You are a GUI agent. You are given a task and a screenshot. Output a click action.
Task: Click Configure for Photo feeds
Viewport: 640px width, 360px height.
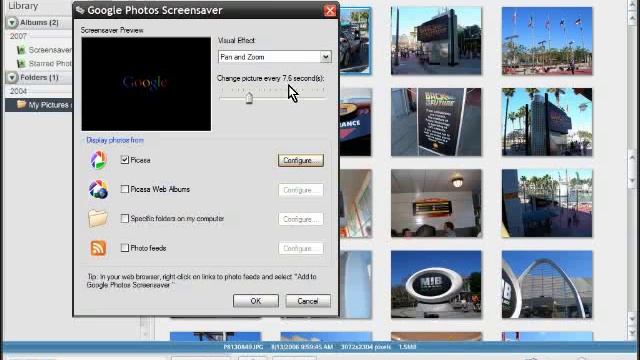(x=301, y=248)
